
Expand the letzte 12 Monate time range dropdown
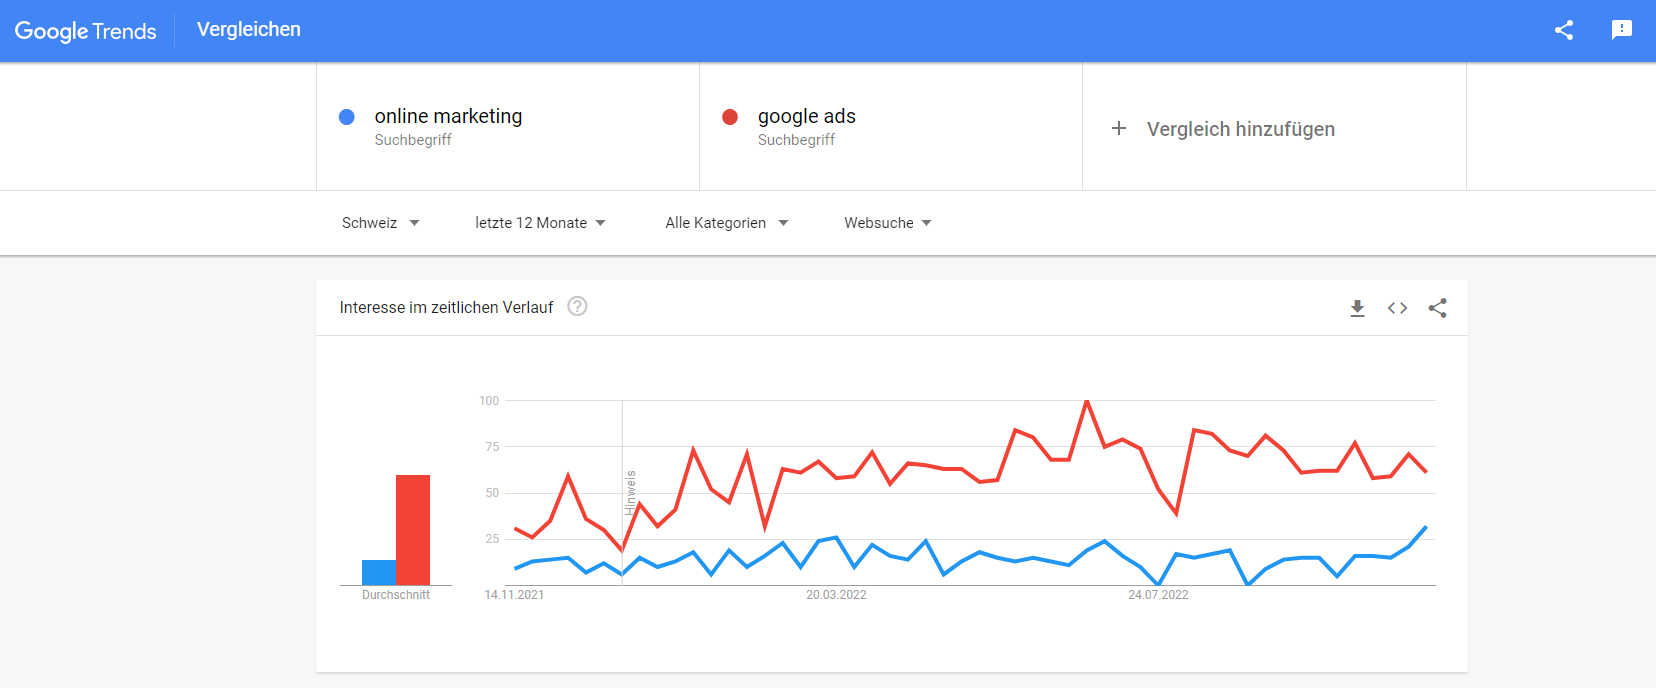[540, 223]
